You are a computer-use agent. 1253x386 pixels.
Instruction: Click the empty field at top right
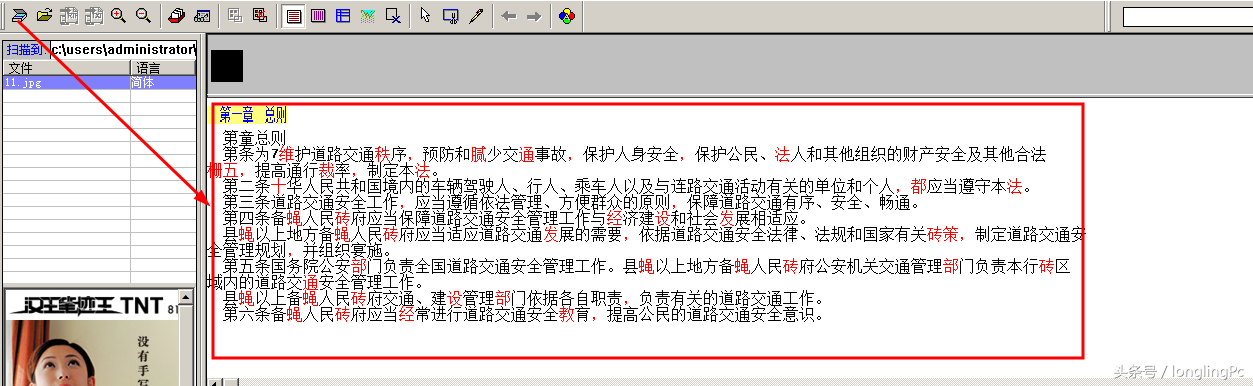[x=1187, y=17]
